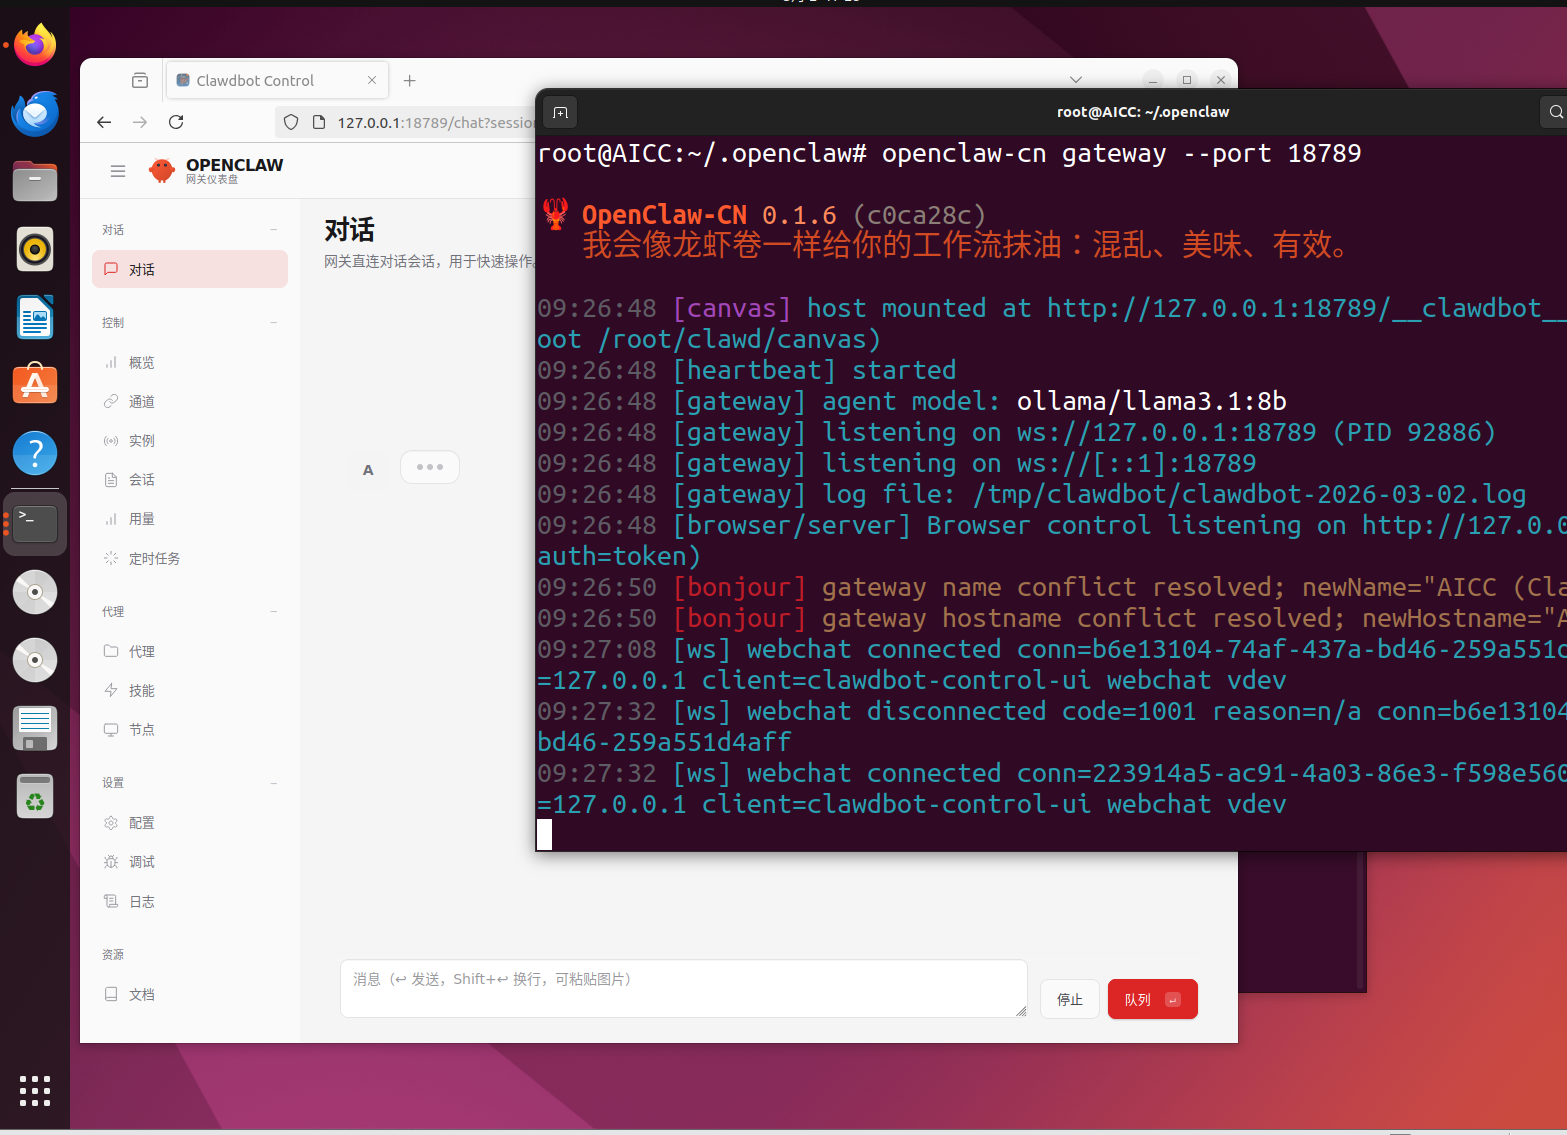
Task: Open the 调试 debug page
Action: pos(190,861)
